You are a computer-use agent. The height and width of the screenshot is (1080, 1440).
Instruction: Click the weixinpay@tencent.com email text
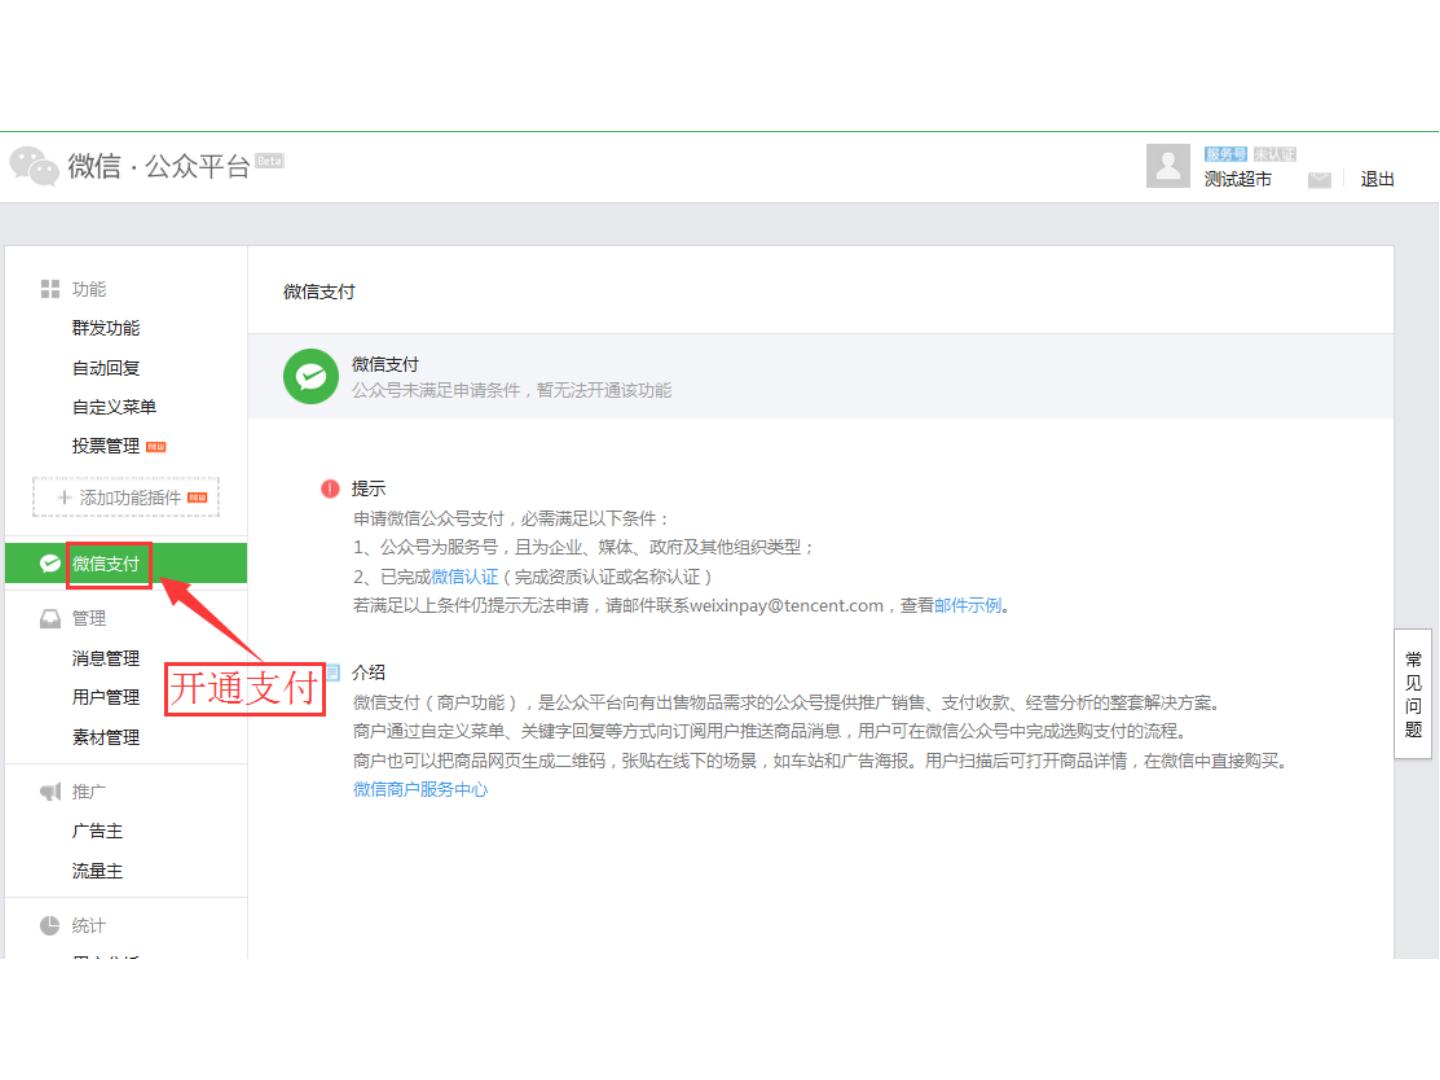787,606
